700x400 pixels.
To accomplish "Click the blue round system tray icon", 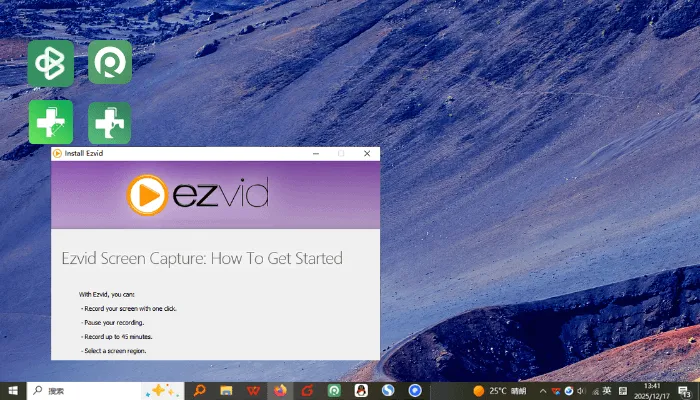I will pos(569,392).
